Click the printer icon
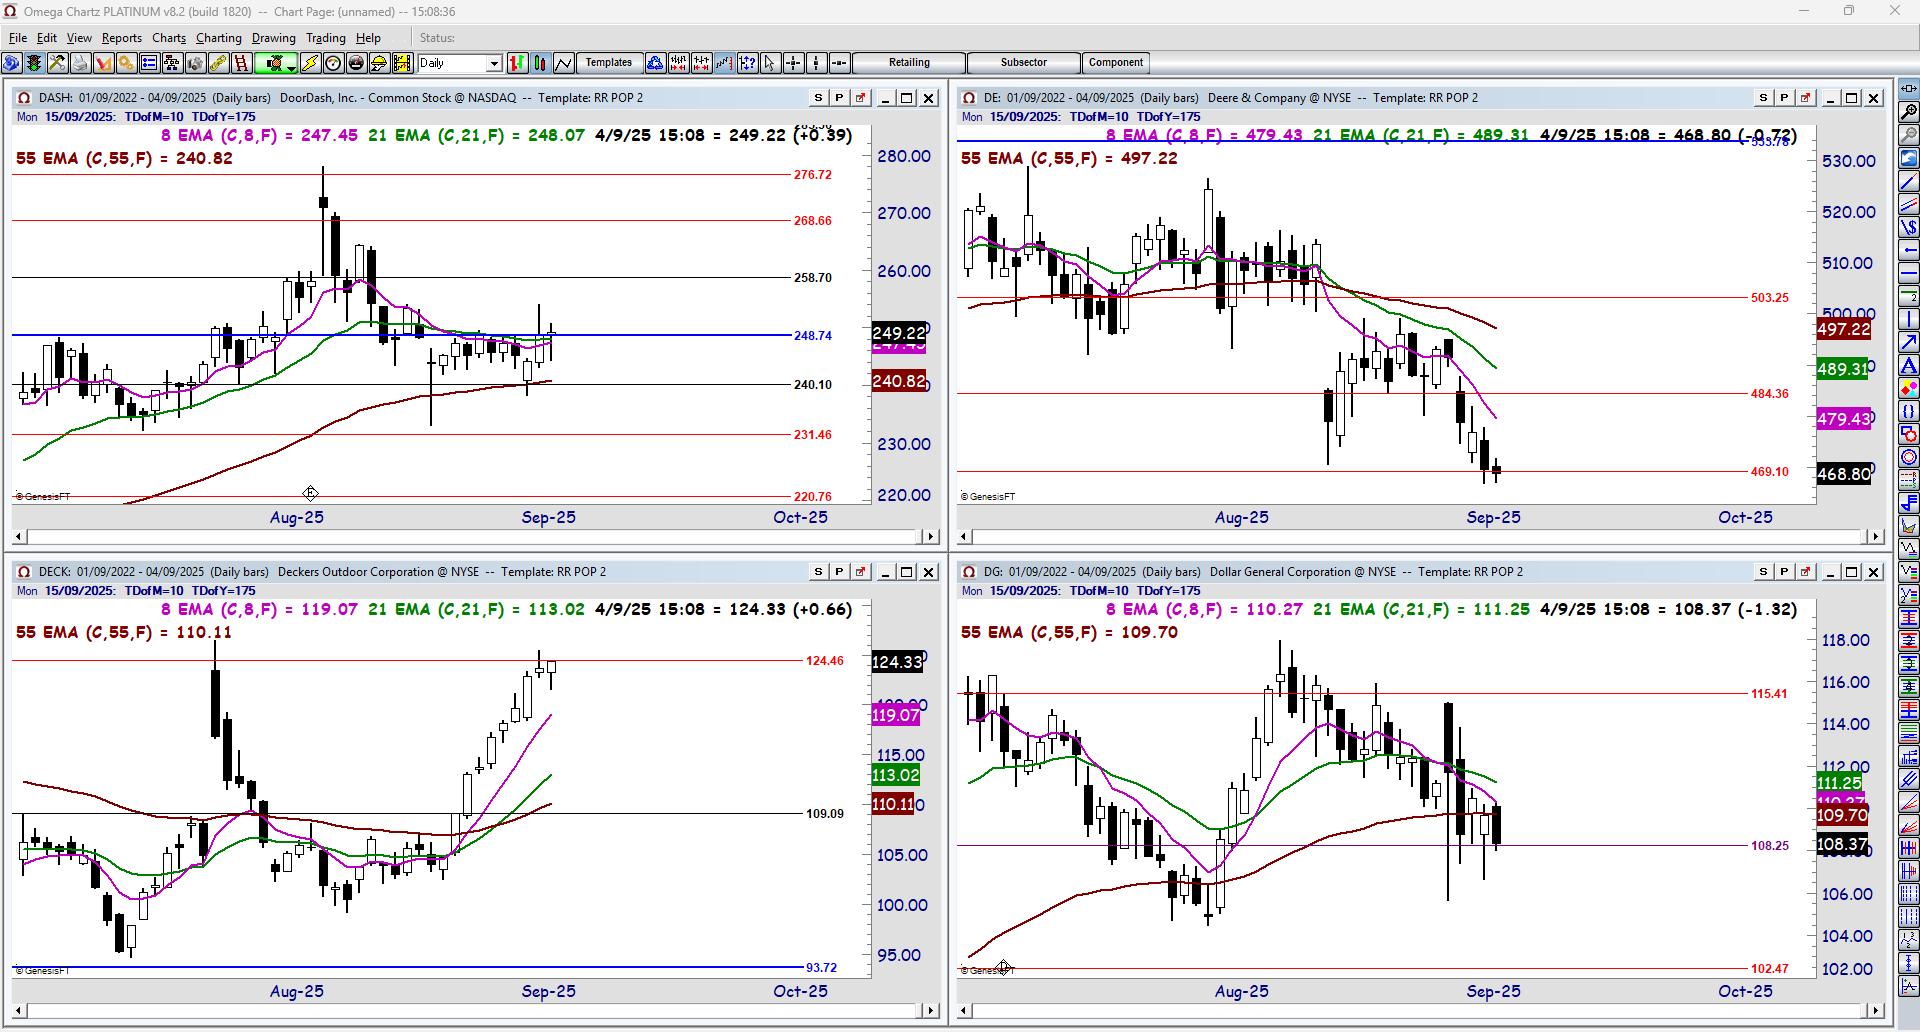The height and width of the screenshot is (1032, 1920). [x=81, y=63]
